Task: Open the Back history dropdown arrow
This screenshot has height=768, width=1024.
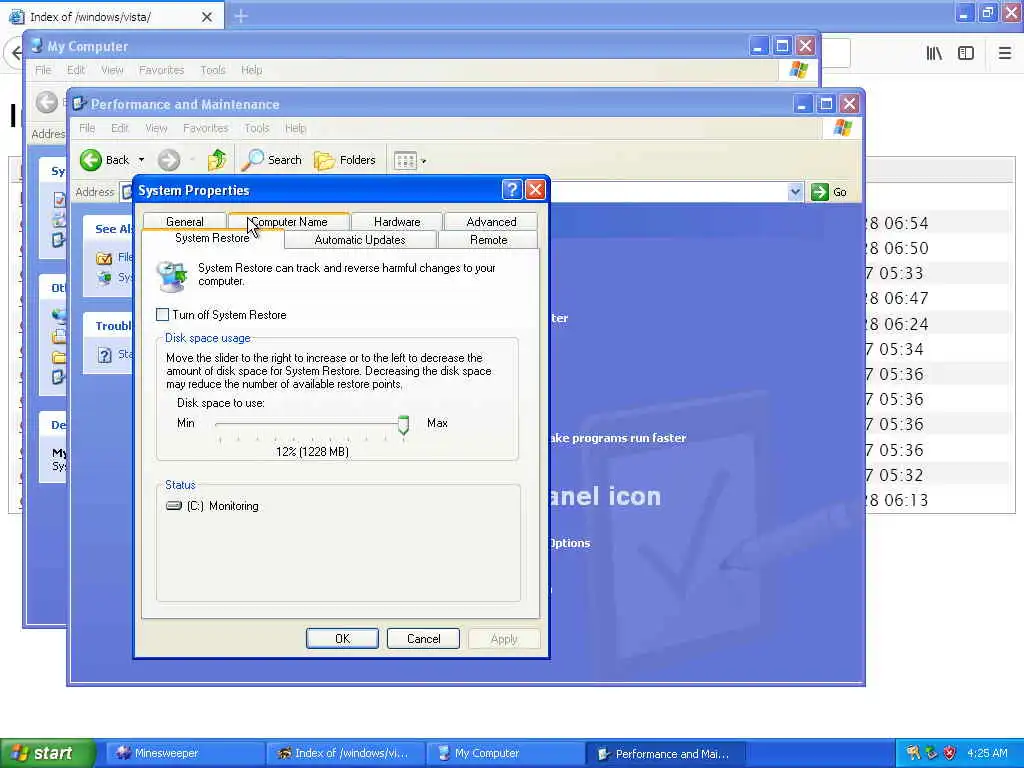Action: point(141,160)
